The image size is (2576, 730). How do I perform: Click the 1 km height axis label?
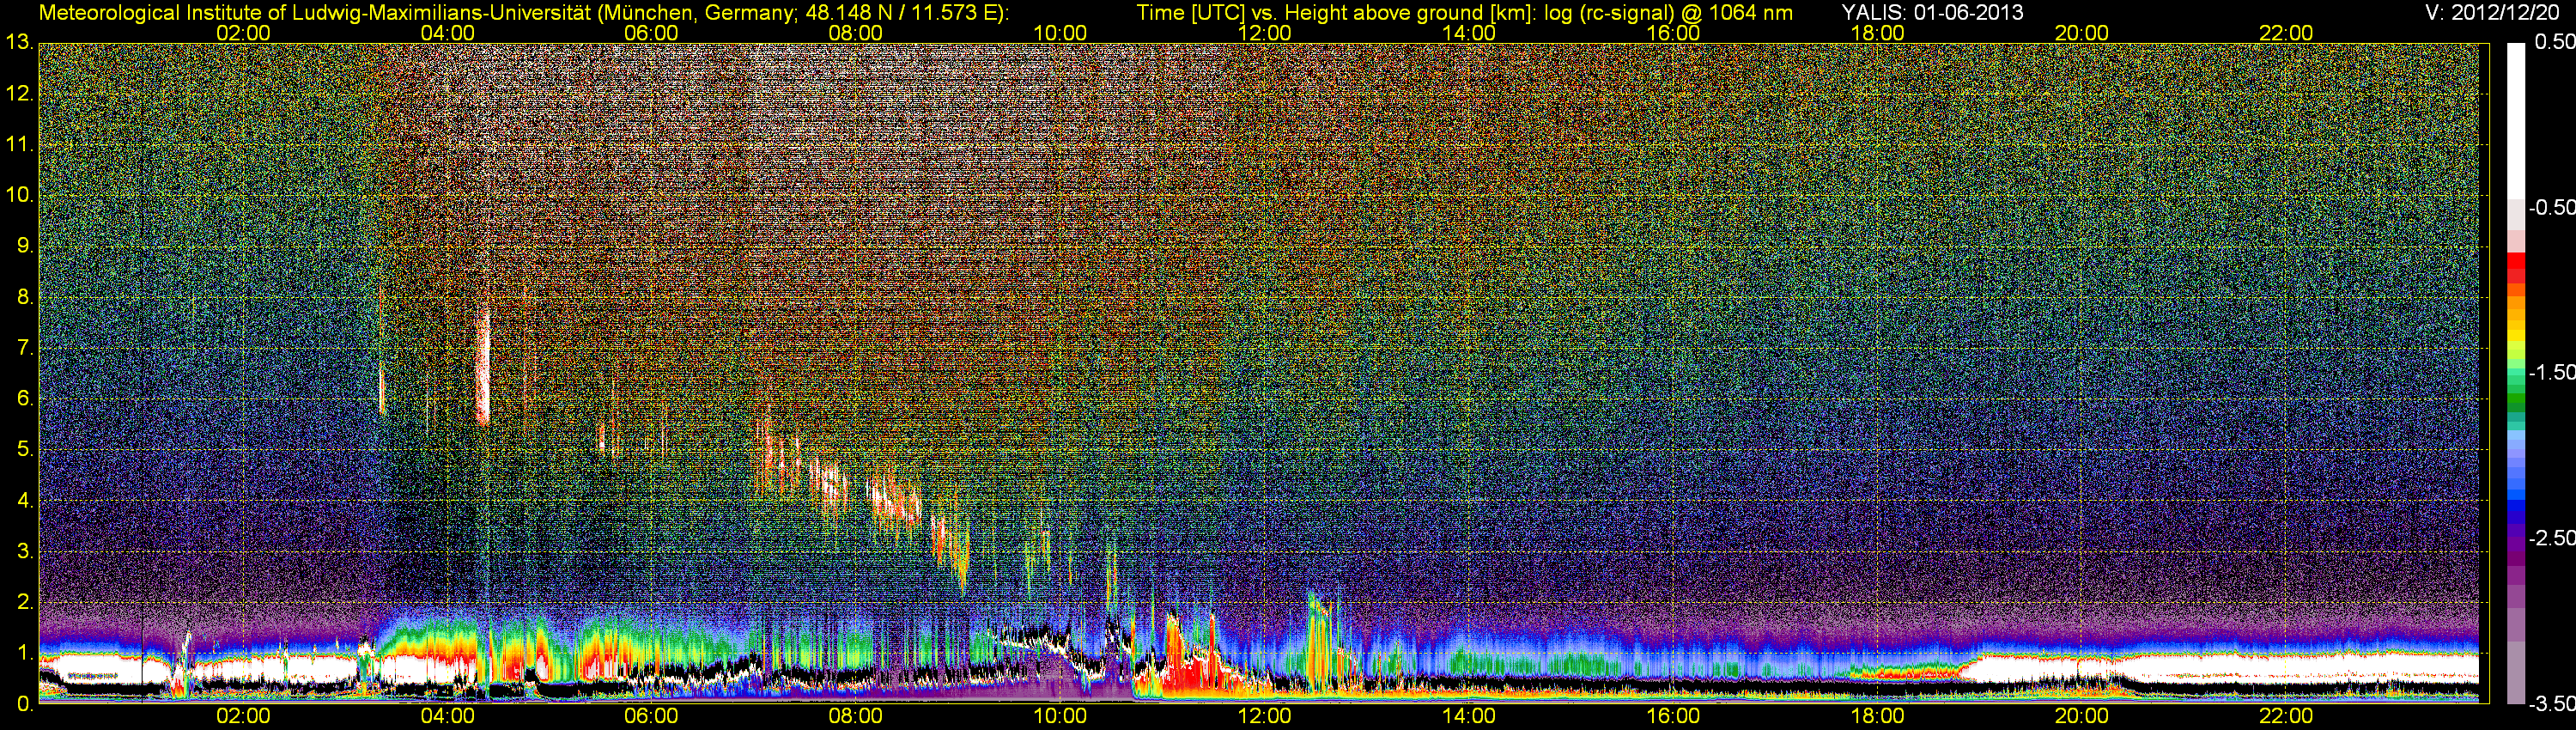pyautogui.click(x=24, y=653)
